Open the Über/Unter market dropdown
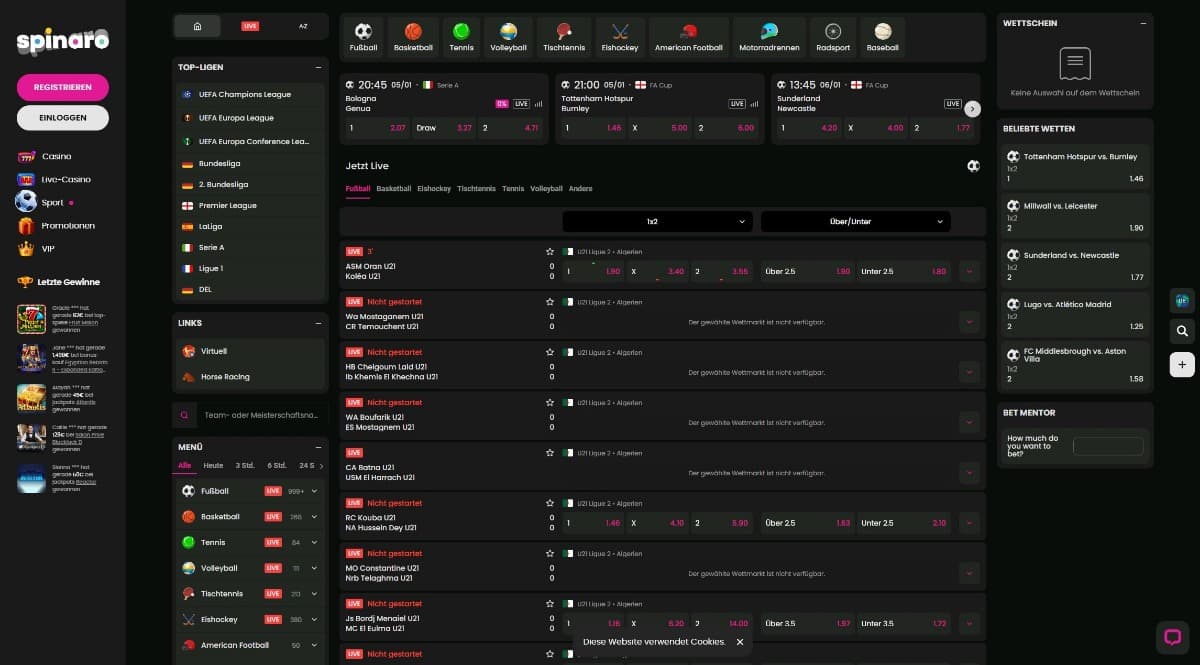This screenshot has width=1200, height=665. tap(855, 222)
